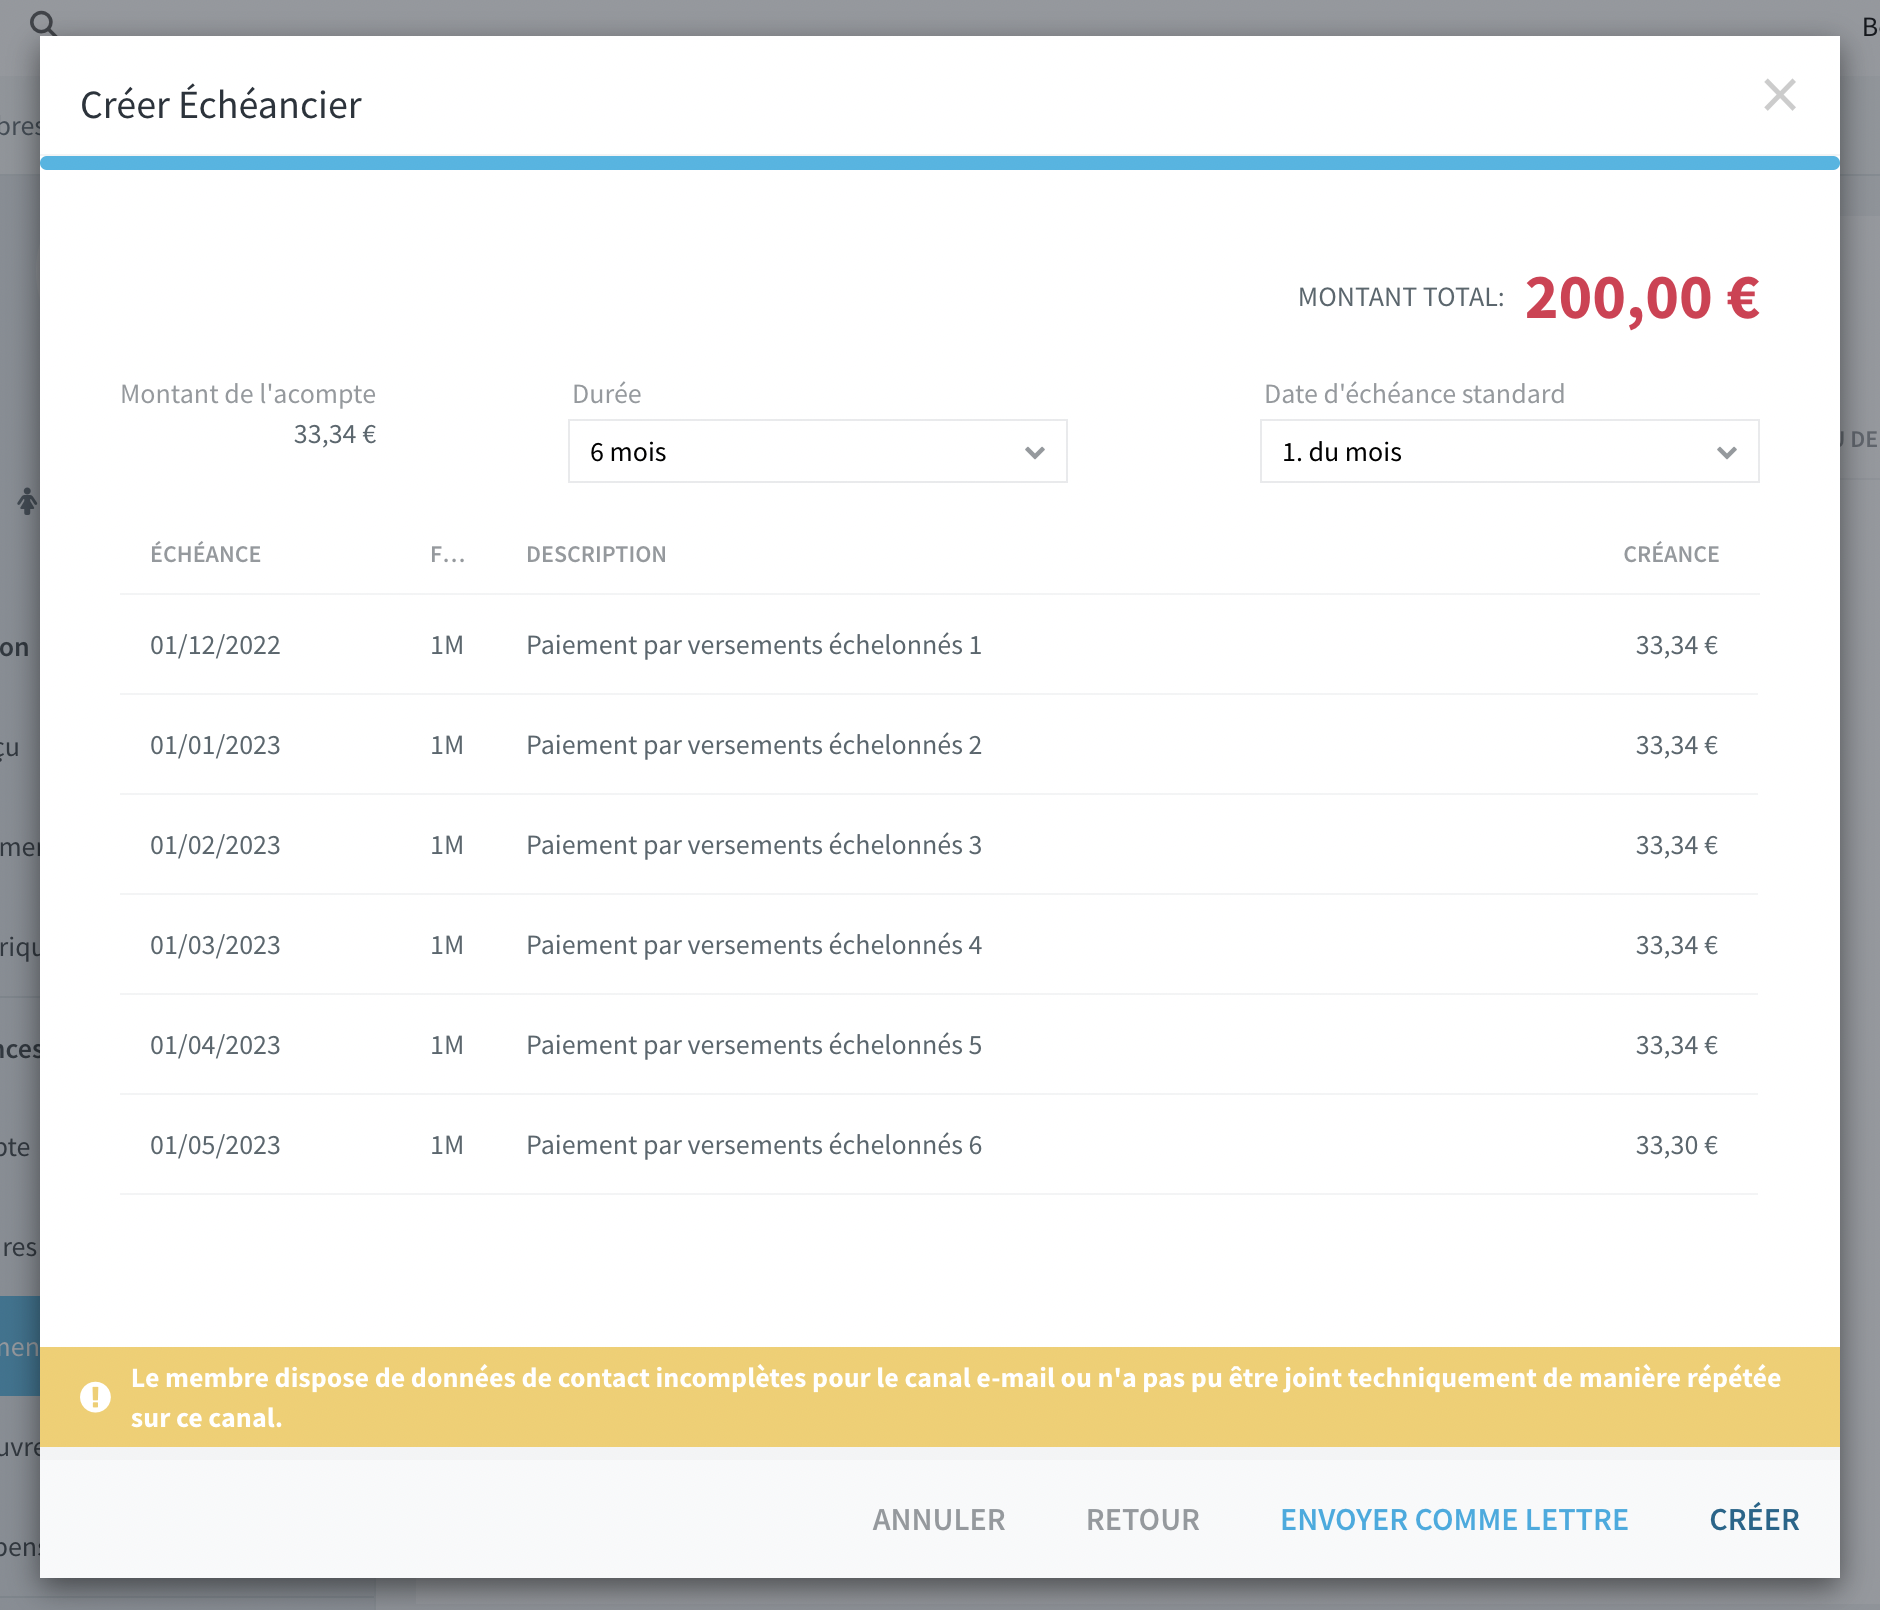Select Paiement par versements échelonnés 3
1880x1610 pixels.
753,845
